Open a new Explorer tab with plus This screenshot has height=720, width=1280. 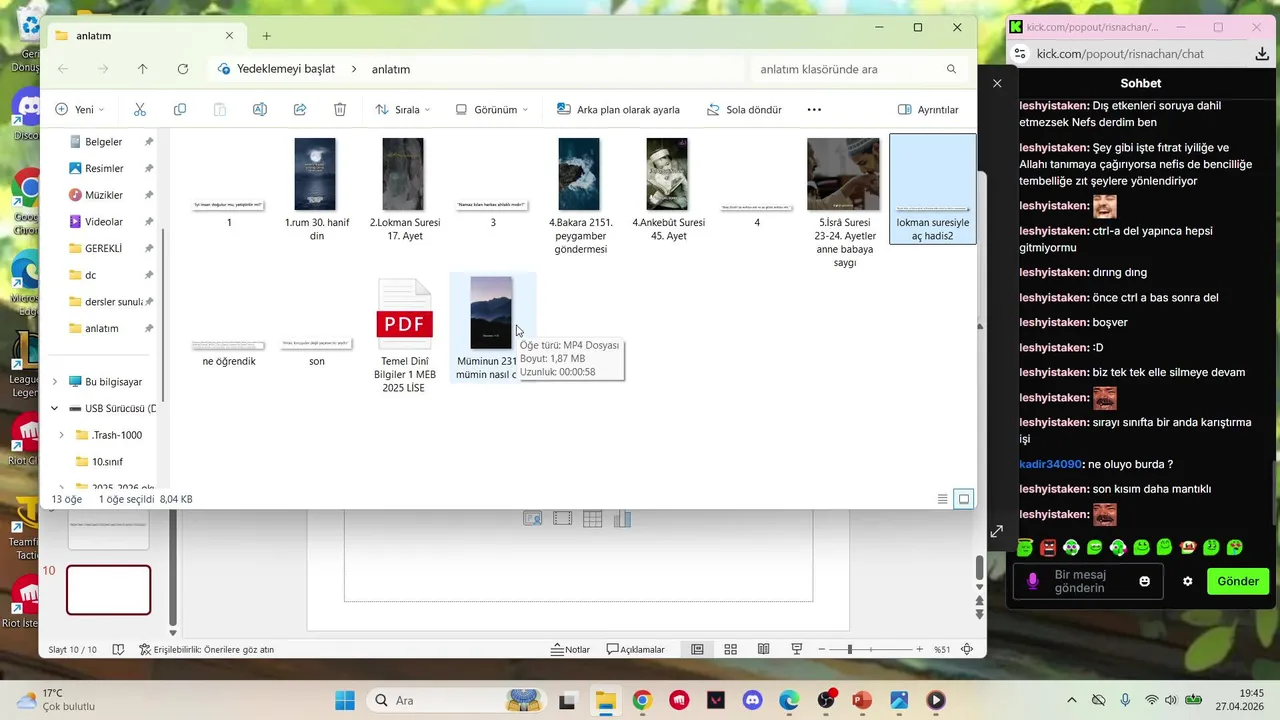[x=266, y=36]
